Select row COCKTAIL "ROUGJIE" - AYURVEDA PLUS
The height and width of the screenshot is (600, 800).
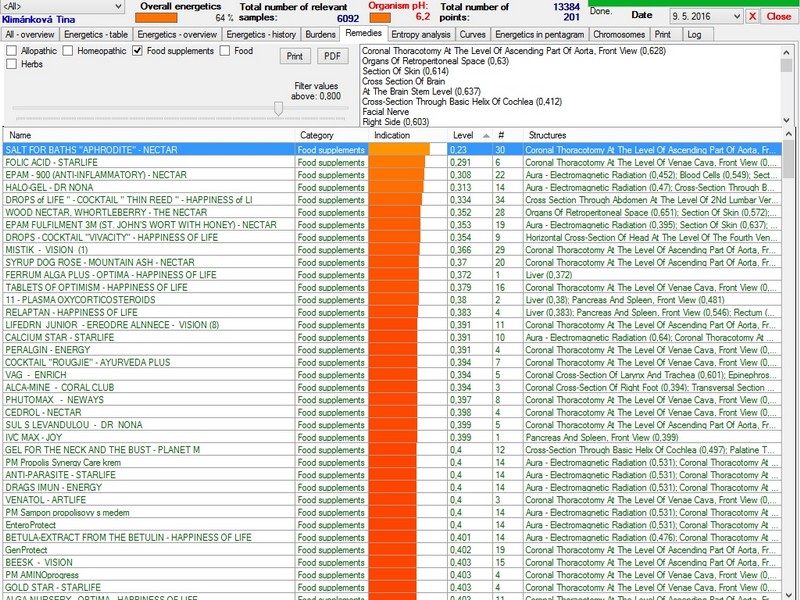(392, 362)
